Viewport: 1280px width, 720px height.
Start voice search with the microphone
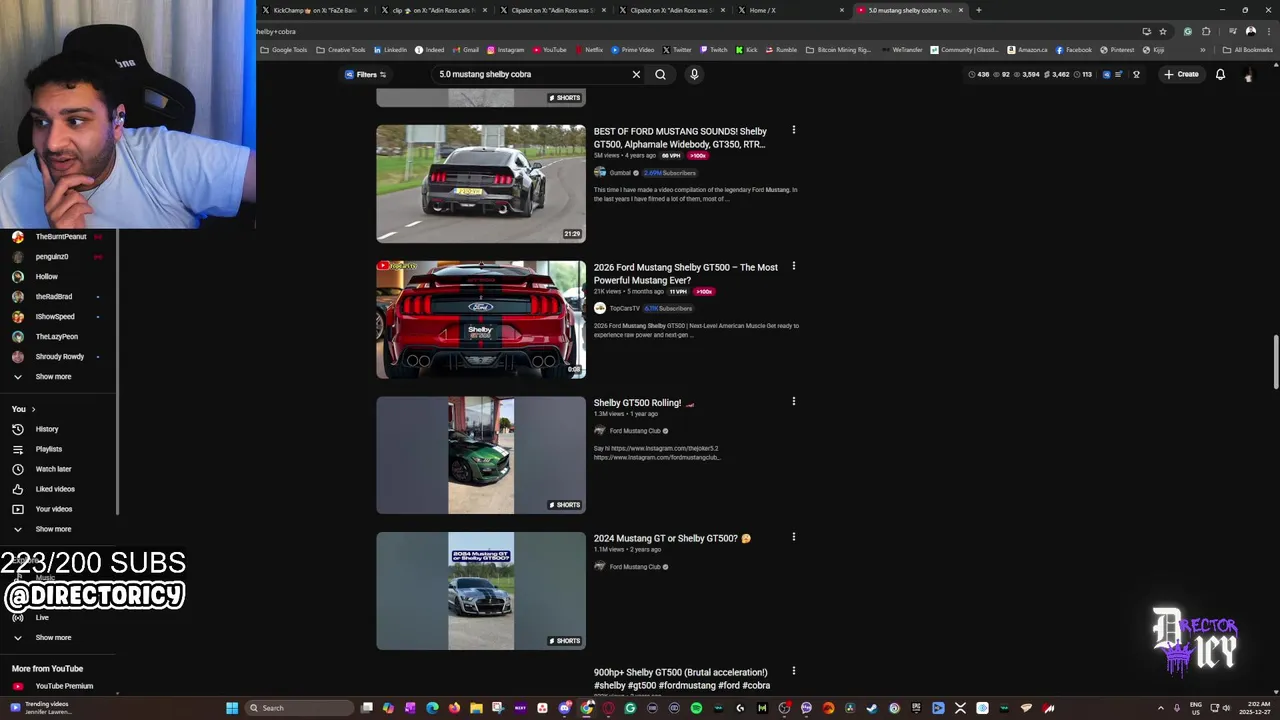click(694, 74)
